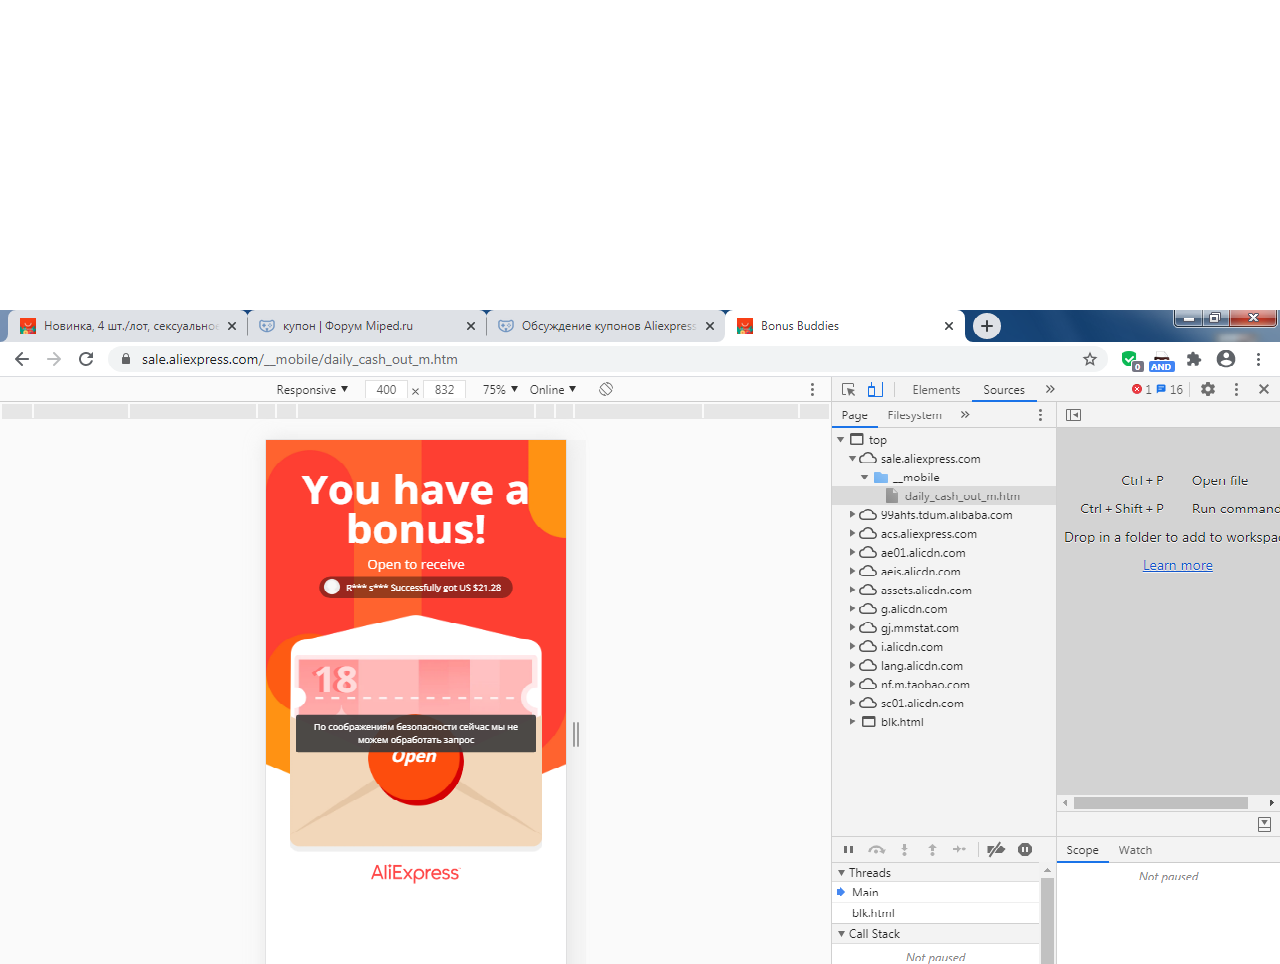Show more Sources navigator tabs chevron
The height and width of the screenshot is (964, 1280).
[965, 415]
